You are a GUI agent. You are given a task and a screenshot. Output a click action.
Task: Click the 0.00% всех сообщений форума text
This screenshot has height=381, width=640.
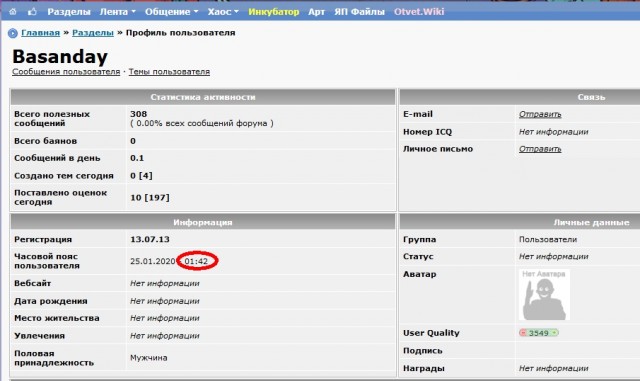coord(202,123)
